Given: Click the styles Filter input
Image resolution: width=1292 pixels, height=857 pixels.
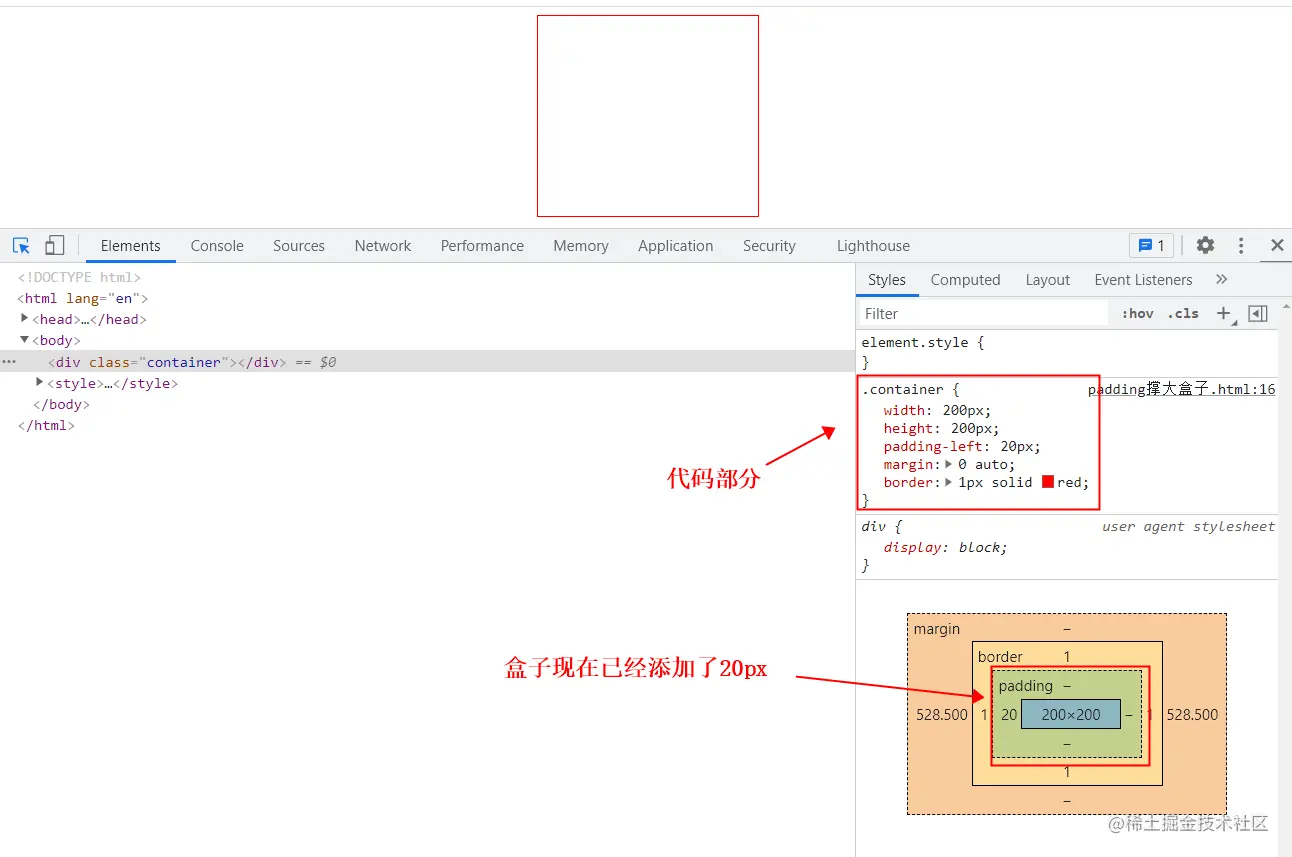Looking at the screenshot, I should (x=983, y=313).
